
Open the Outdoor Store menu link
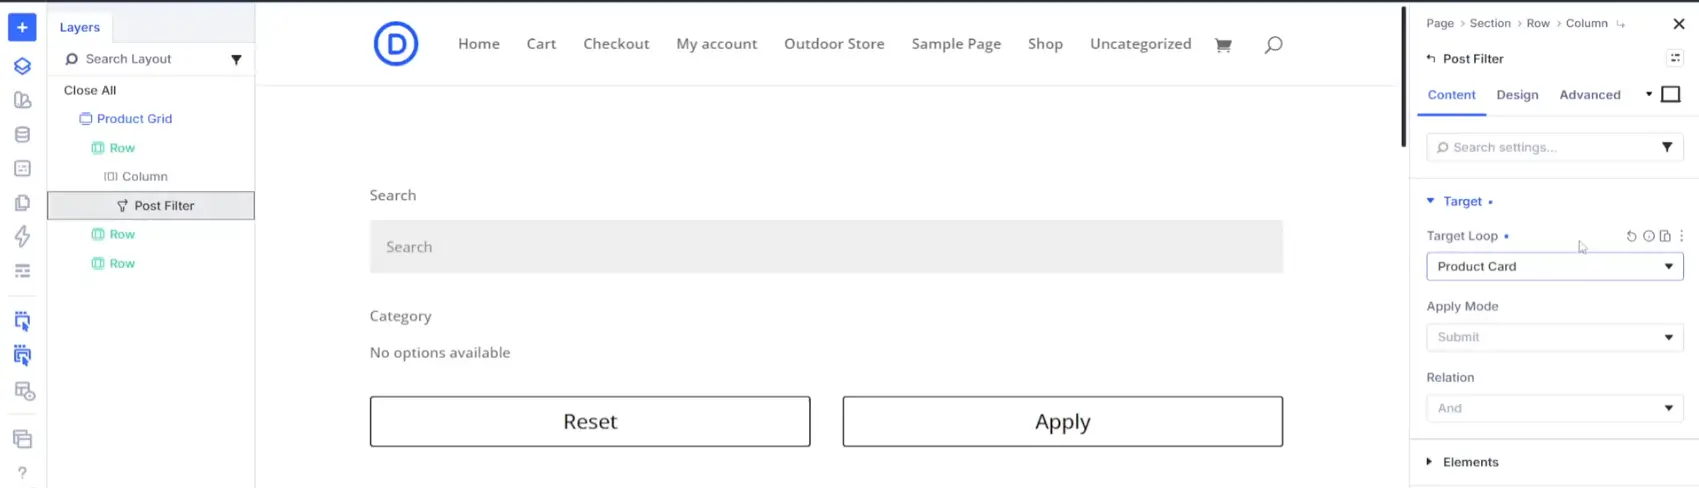coord(834,44)
